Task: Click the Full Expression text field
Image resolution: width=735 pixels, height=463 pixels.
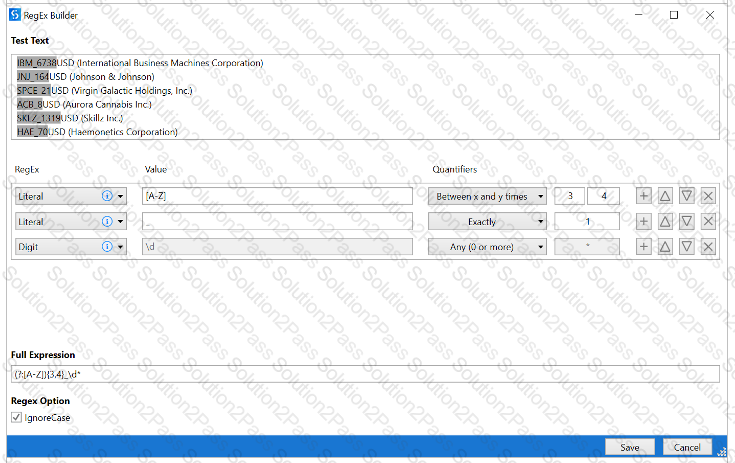Action: pos(365,374)
